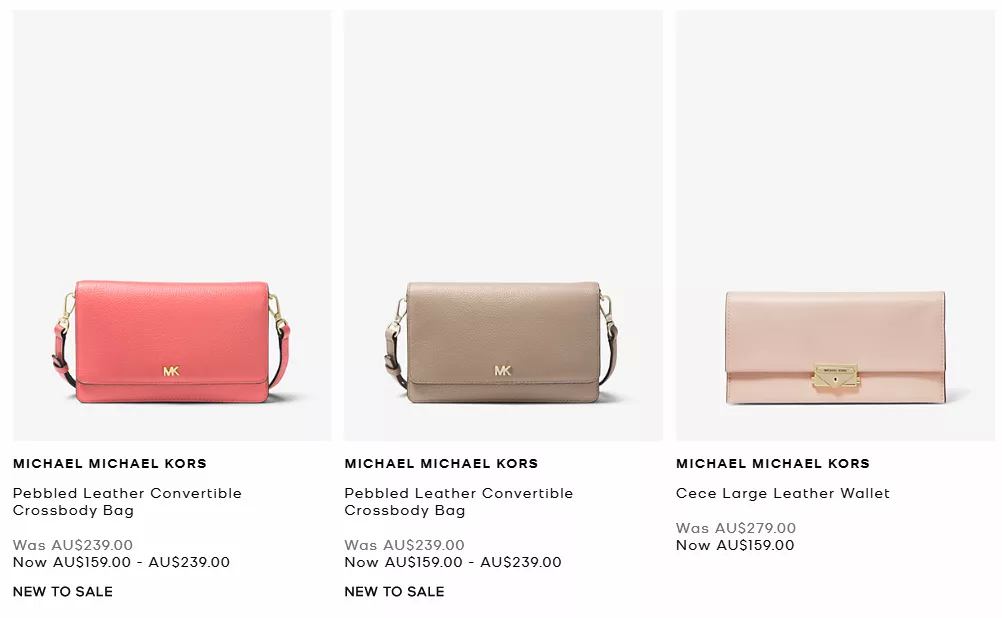This screenshot has height=618, width=1002.
Task: Click pink bag's Now AU$159.00 - AU$239.00 price
Action: [x=121, y=562]
